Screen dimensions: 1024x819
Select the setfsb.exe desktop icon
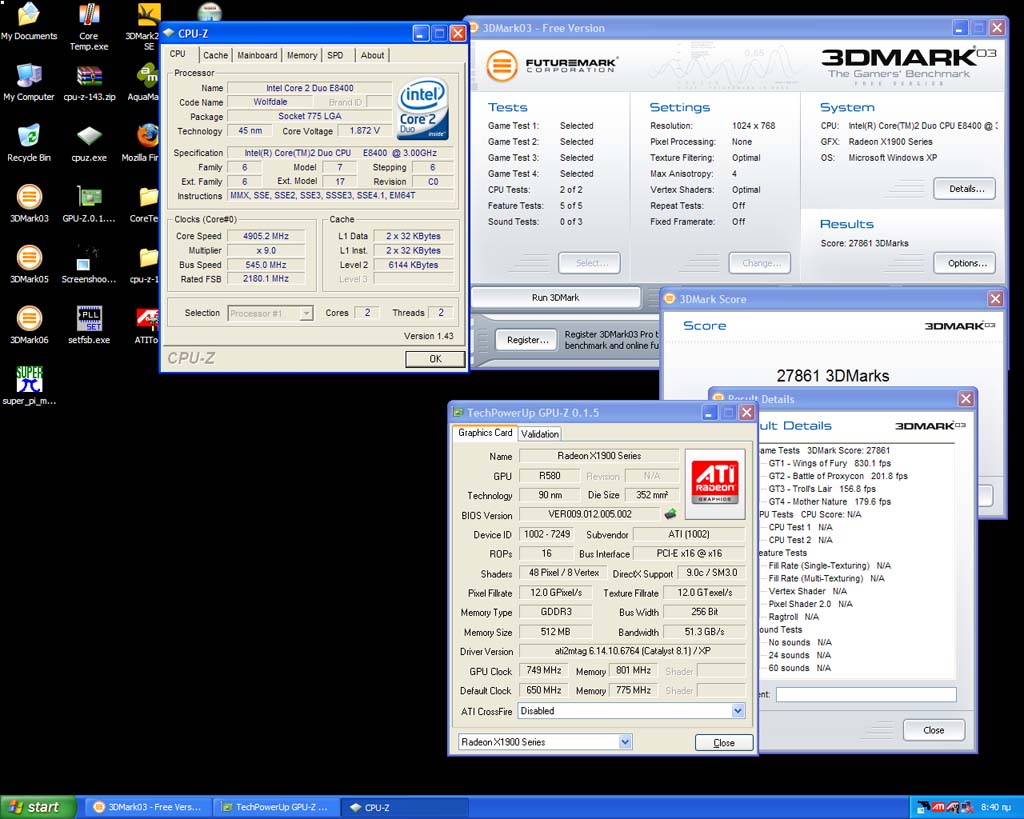click(89, 325)
